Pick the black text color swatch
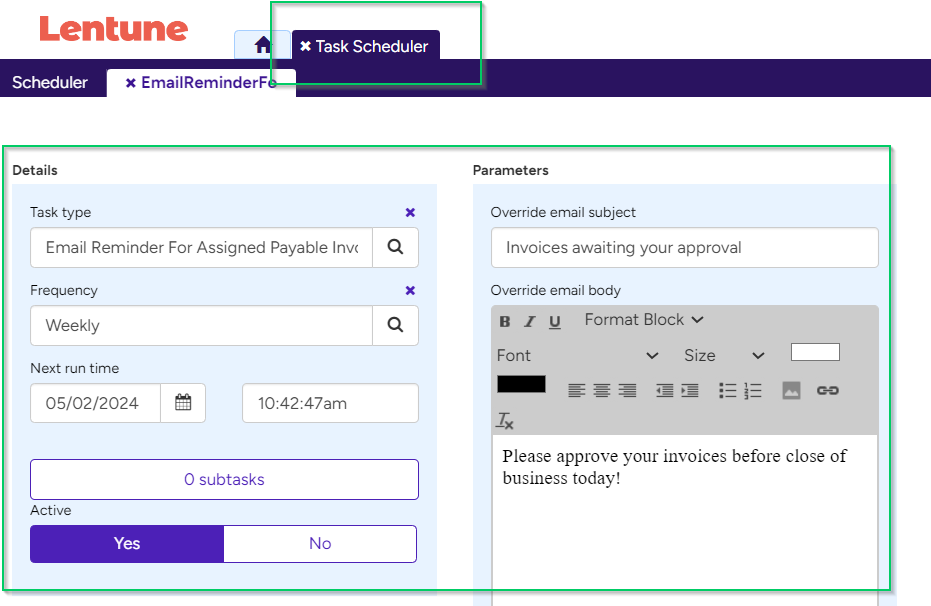Image resolution: width=931 pixels, height=606 pixels. (x=521, y=384)
